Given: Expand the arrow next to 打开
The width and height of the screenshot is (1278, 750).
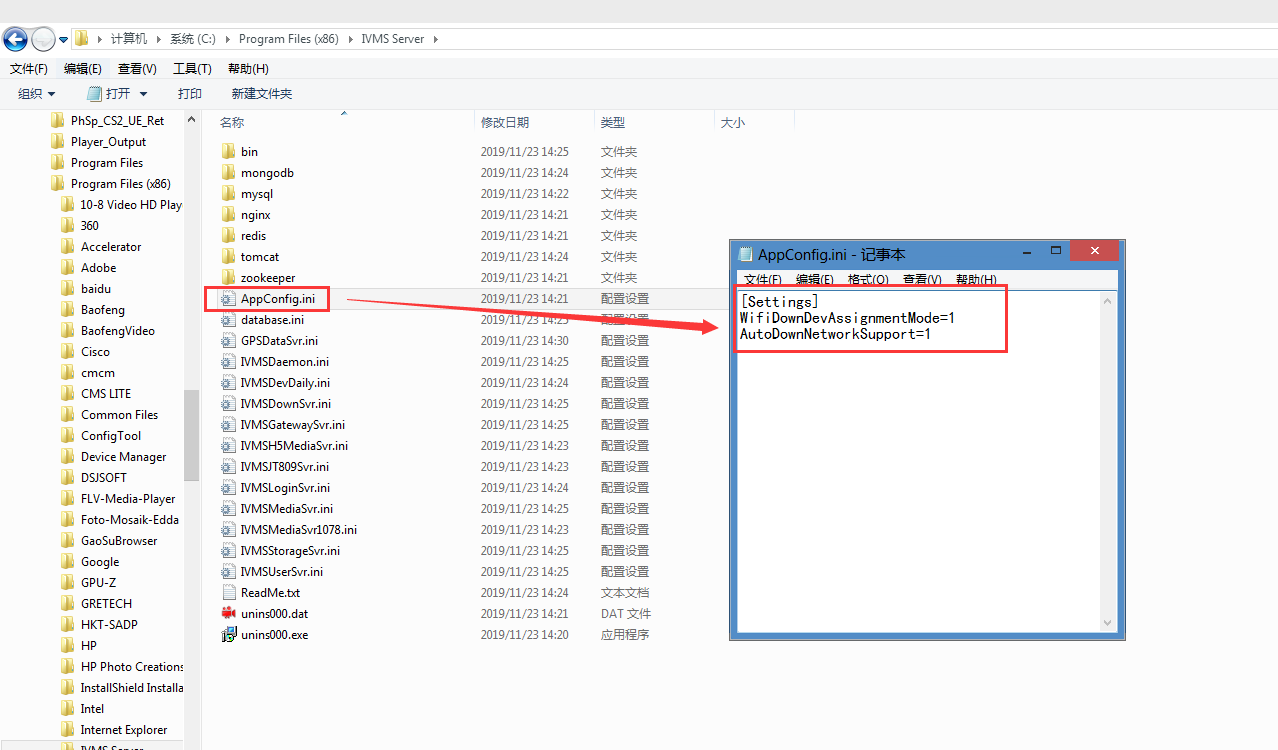Looking at the screenshot, I should [x=143, y=94].
